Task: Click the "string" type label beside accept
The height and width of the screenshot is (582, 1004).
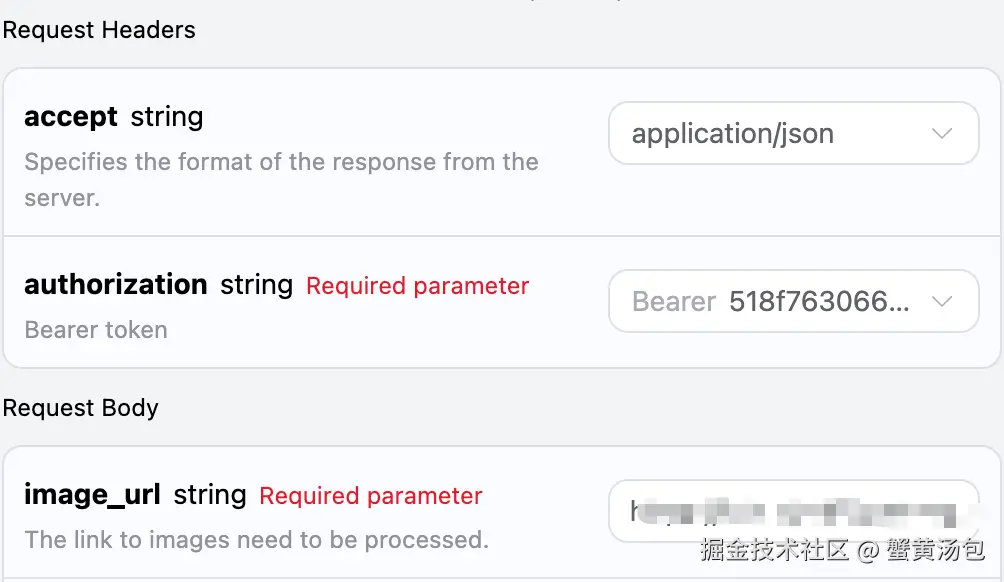Action: pyautogui.click(x=167, y=117)
